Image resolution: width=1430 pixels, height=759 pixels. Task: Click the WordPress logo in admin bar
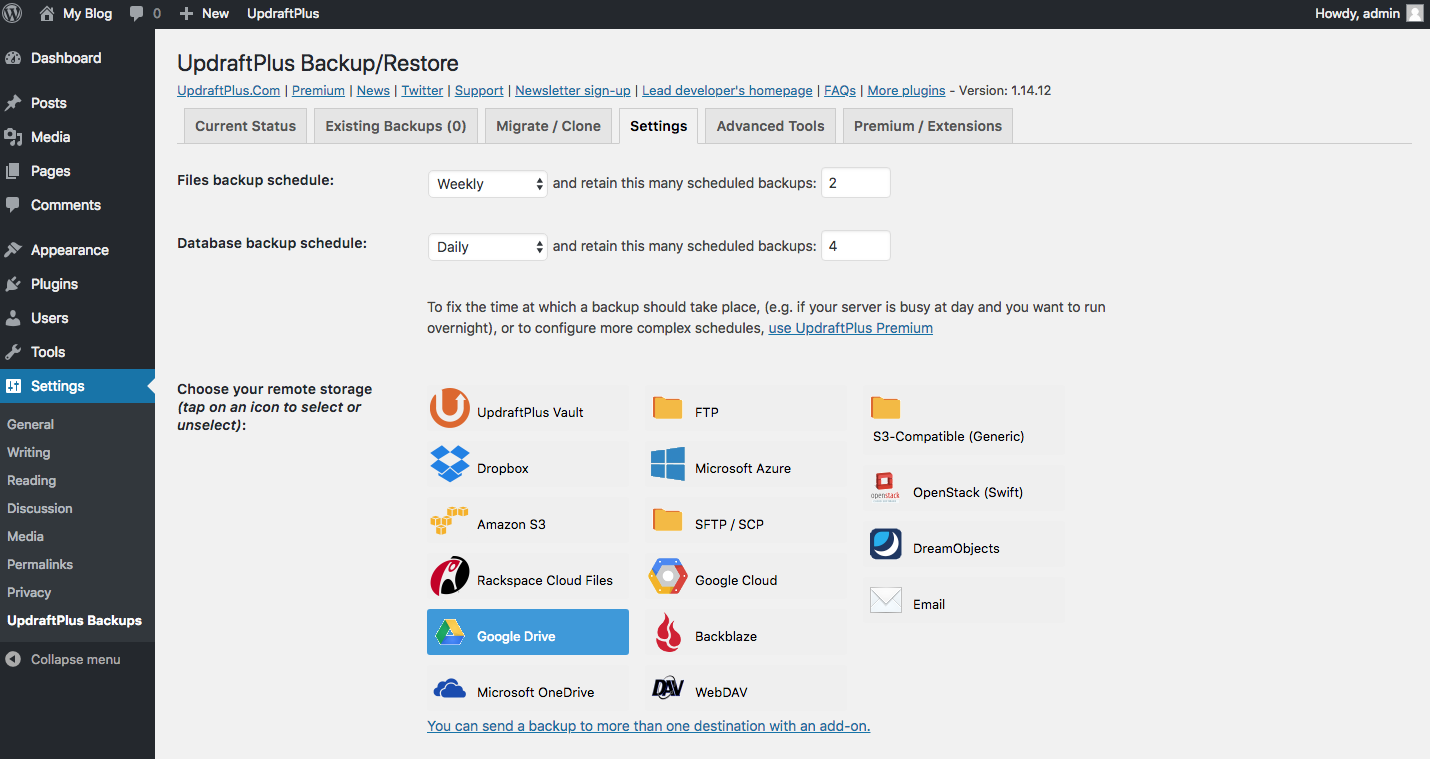pos(12,13)
